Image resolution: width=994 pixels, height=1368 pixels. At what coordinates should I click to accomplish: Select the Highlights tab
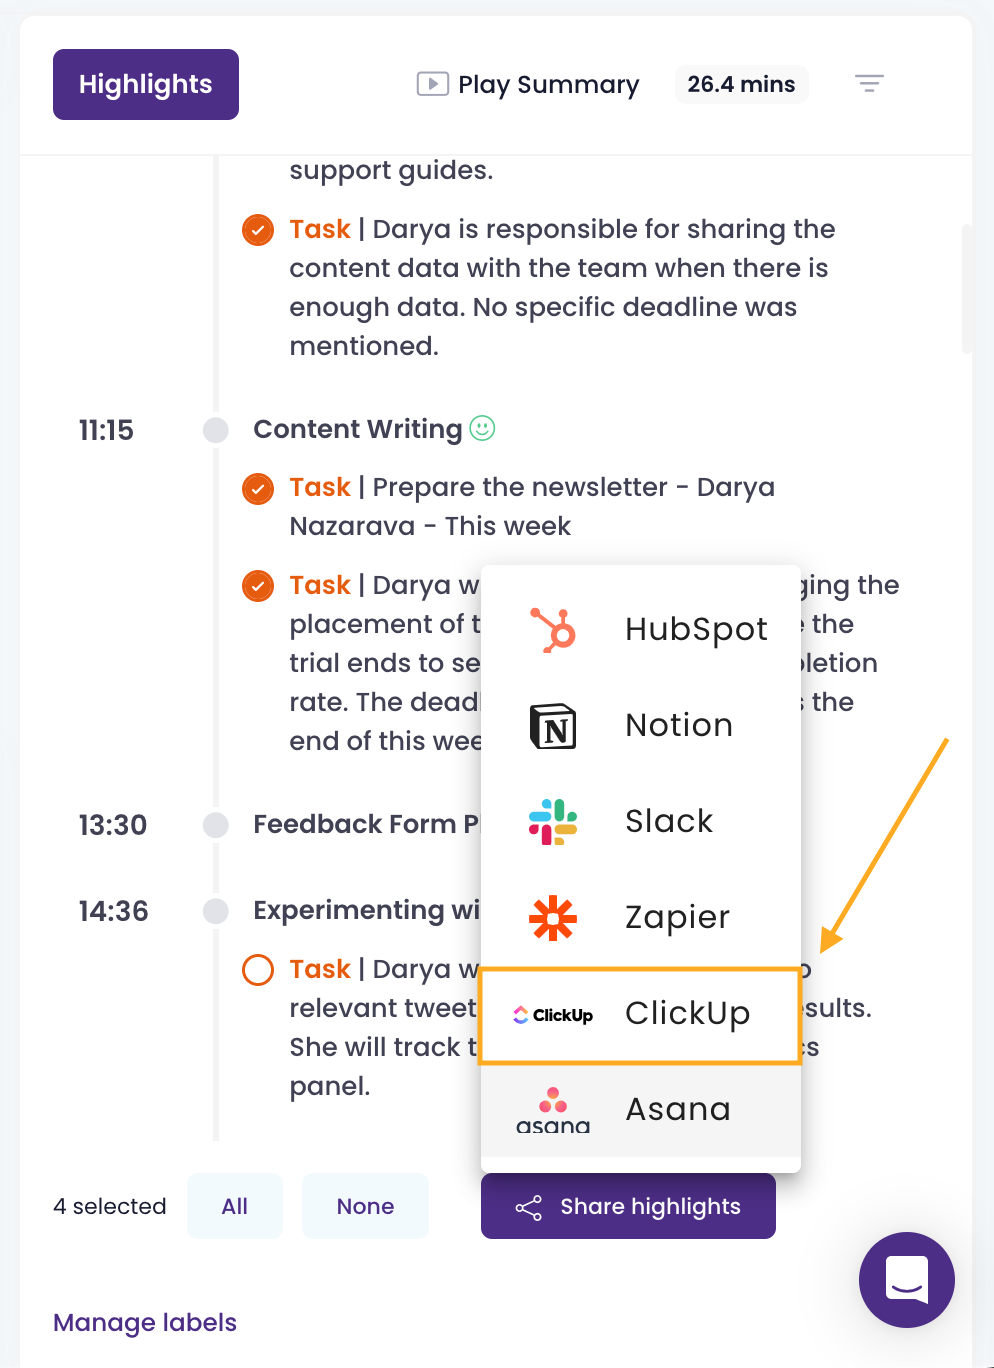(x=146, y=84)
